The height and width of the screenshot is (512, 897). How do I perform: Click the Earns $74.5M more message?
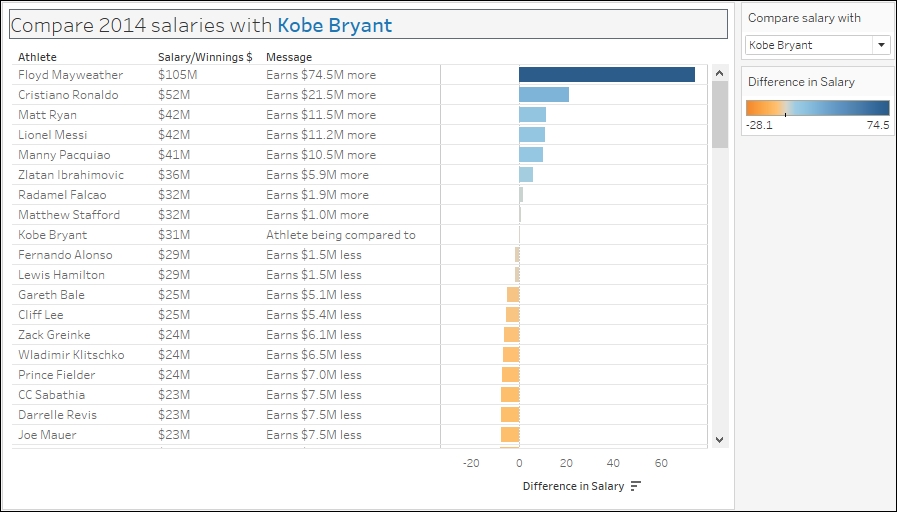point(321,75)
